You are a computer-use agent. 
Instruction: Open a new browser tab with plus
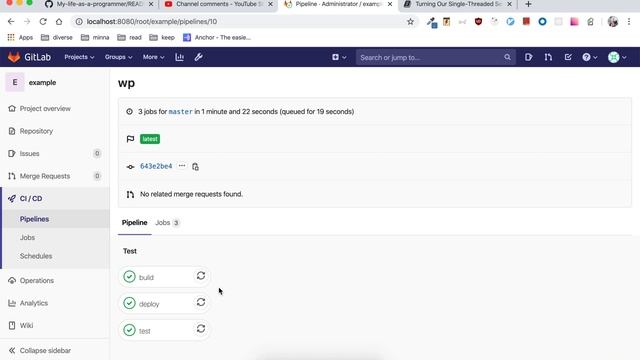528,4
